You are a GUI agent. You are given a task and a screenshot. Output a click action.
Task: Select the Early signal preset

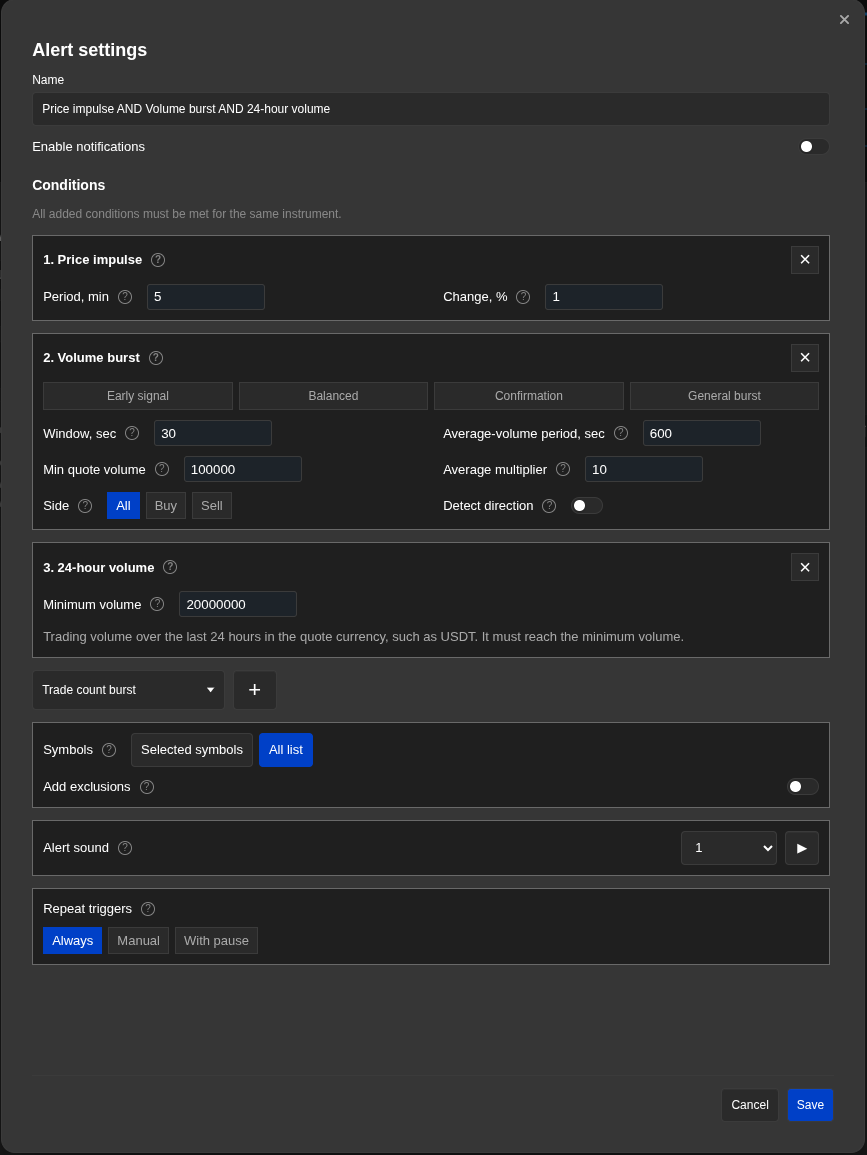pyautogui.click(x=138, y=396)
